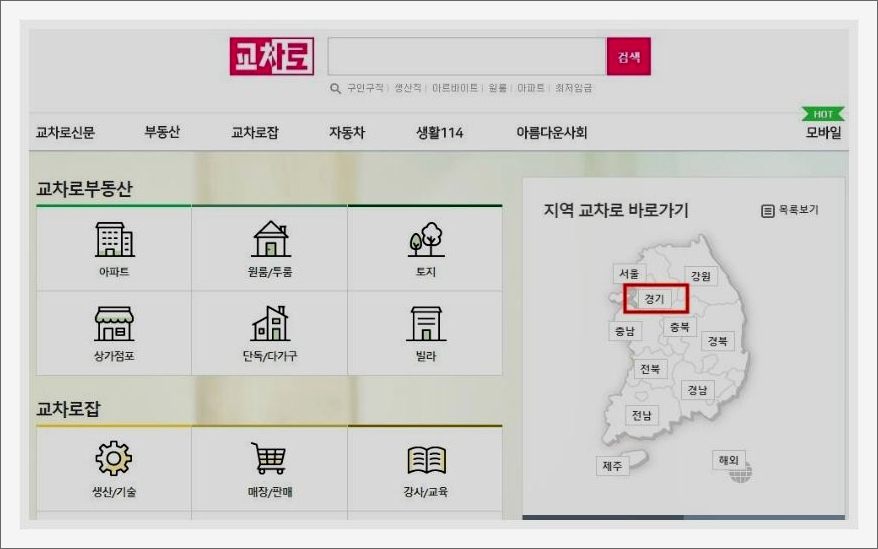
Task: Select the 강사/교육 open book icon
Action: [426, 460]
